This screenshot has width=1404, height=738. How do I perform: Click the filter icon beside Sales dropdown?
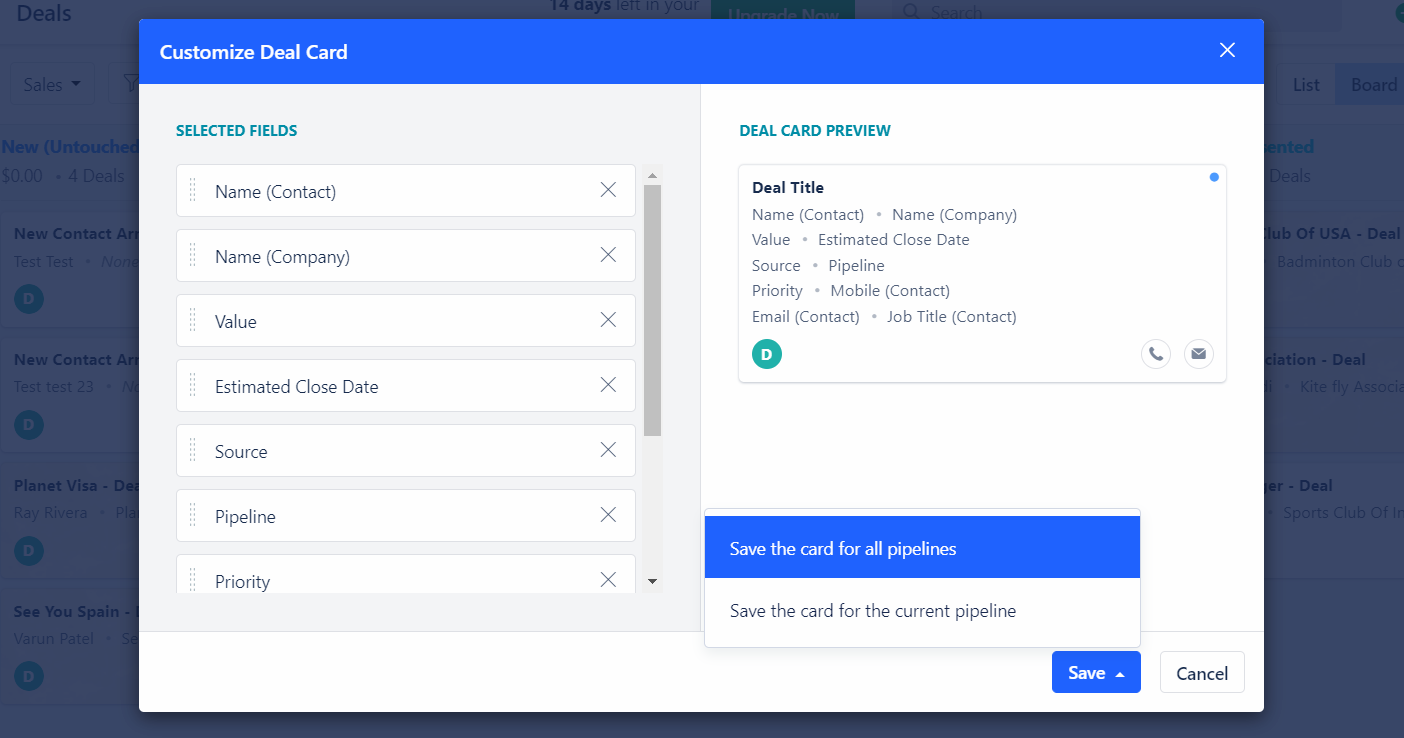pyautogui.click(x=133, y=83)
